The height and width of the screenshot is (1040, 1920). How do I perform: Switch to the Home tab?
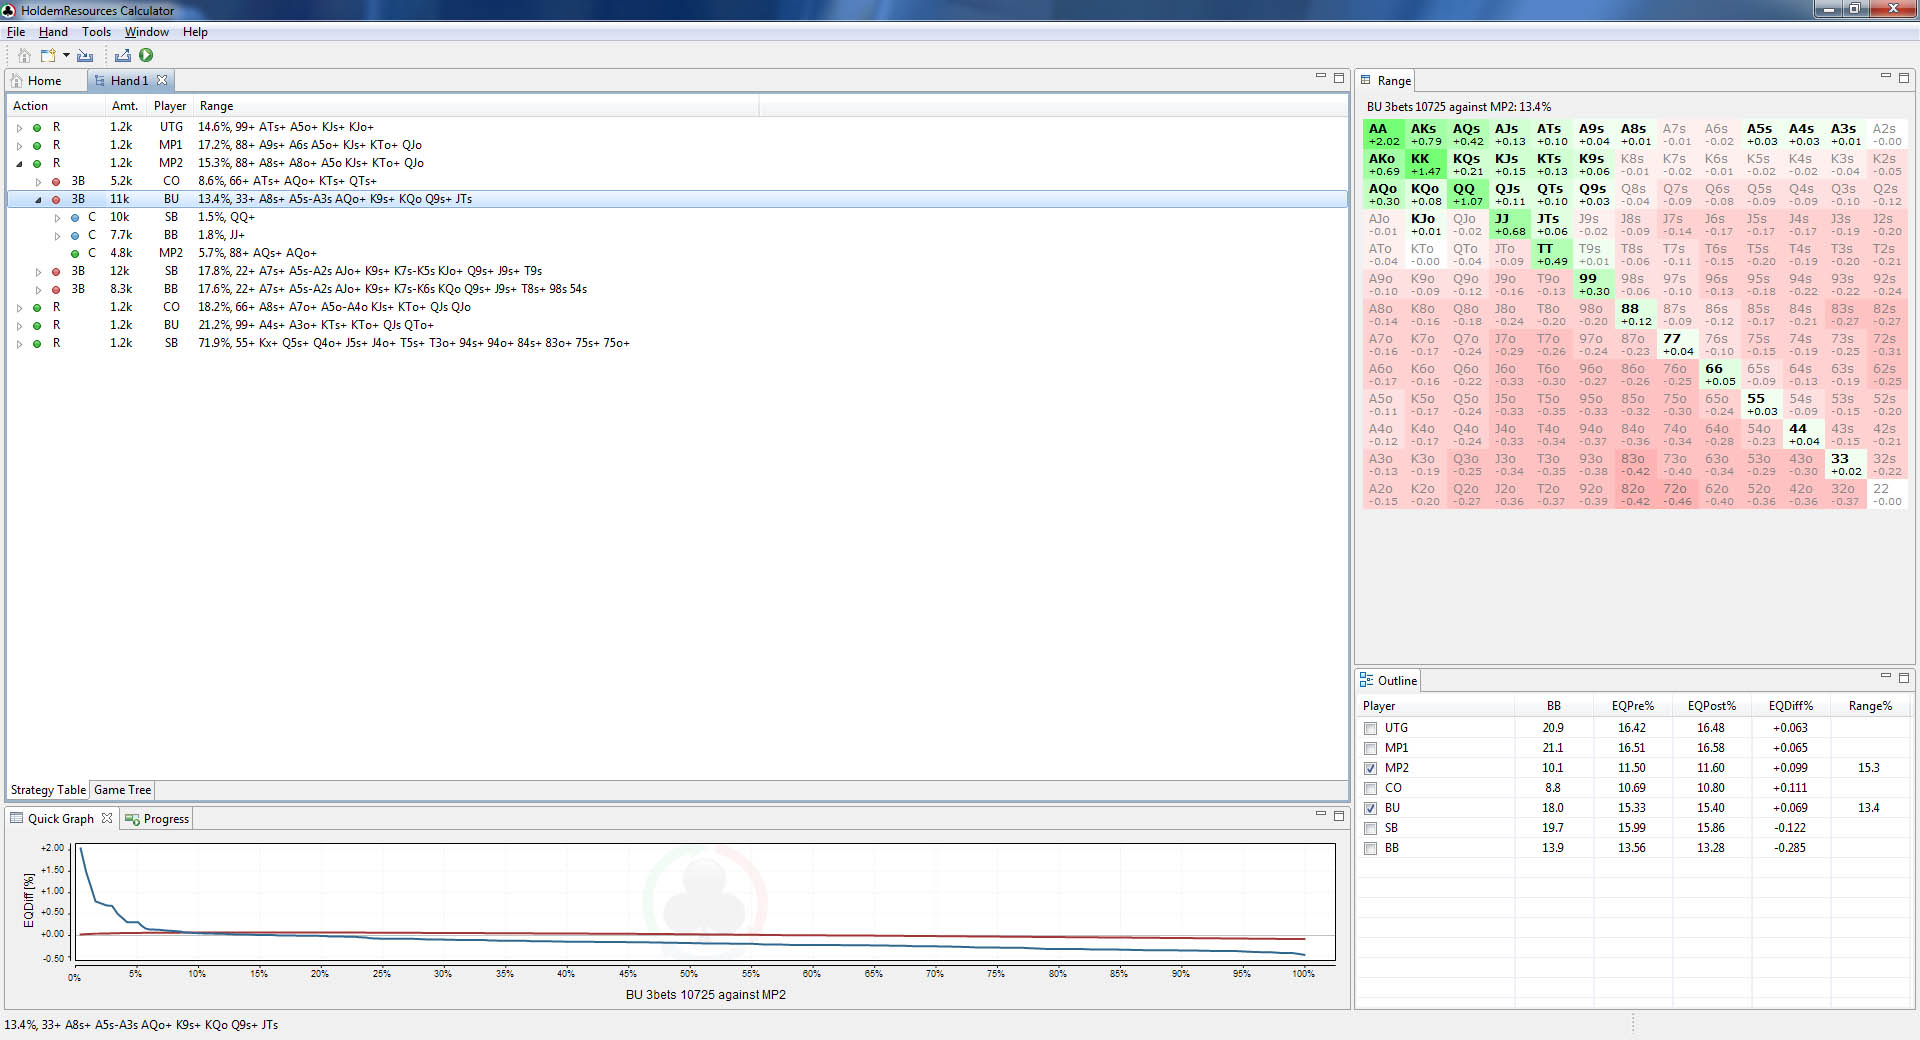pos(36,81)
